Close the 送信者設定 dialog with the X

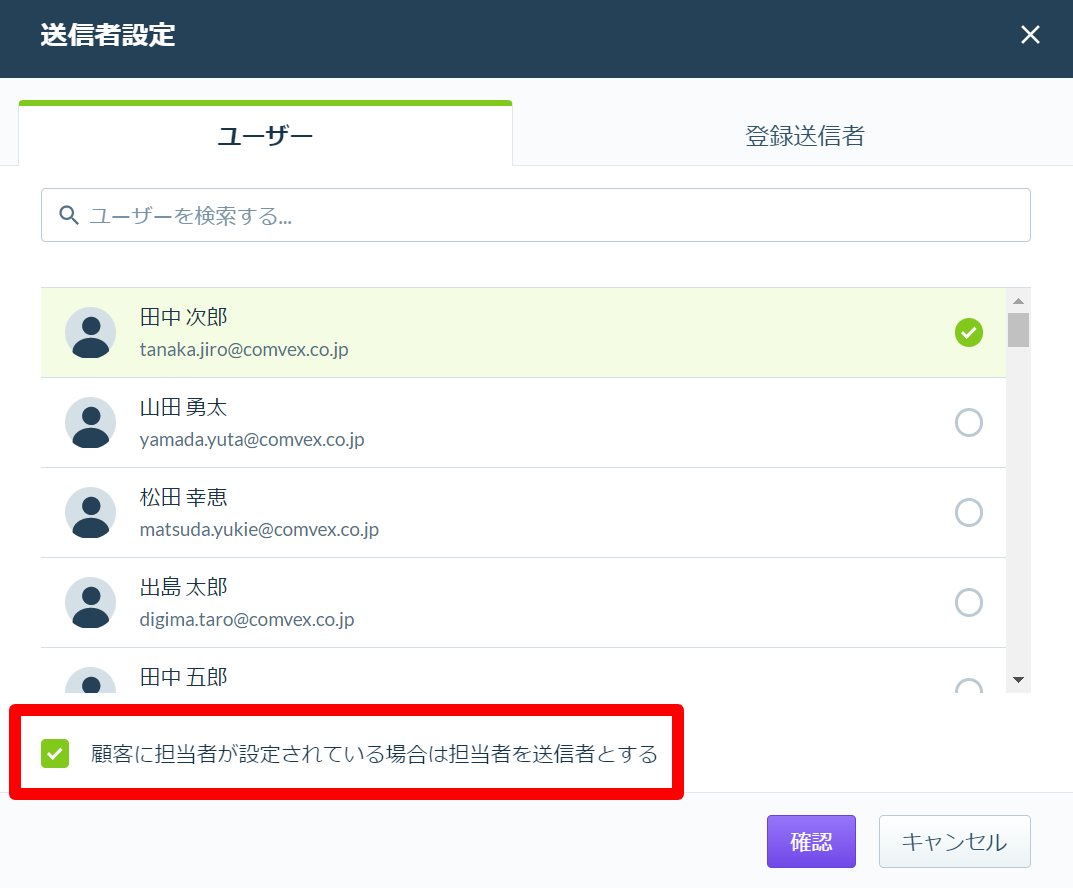(x=1030, y=35)
